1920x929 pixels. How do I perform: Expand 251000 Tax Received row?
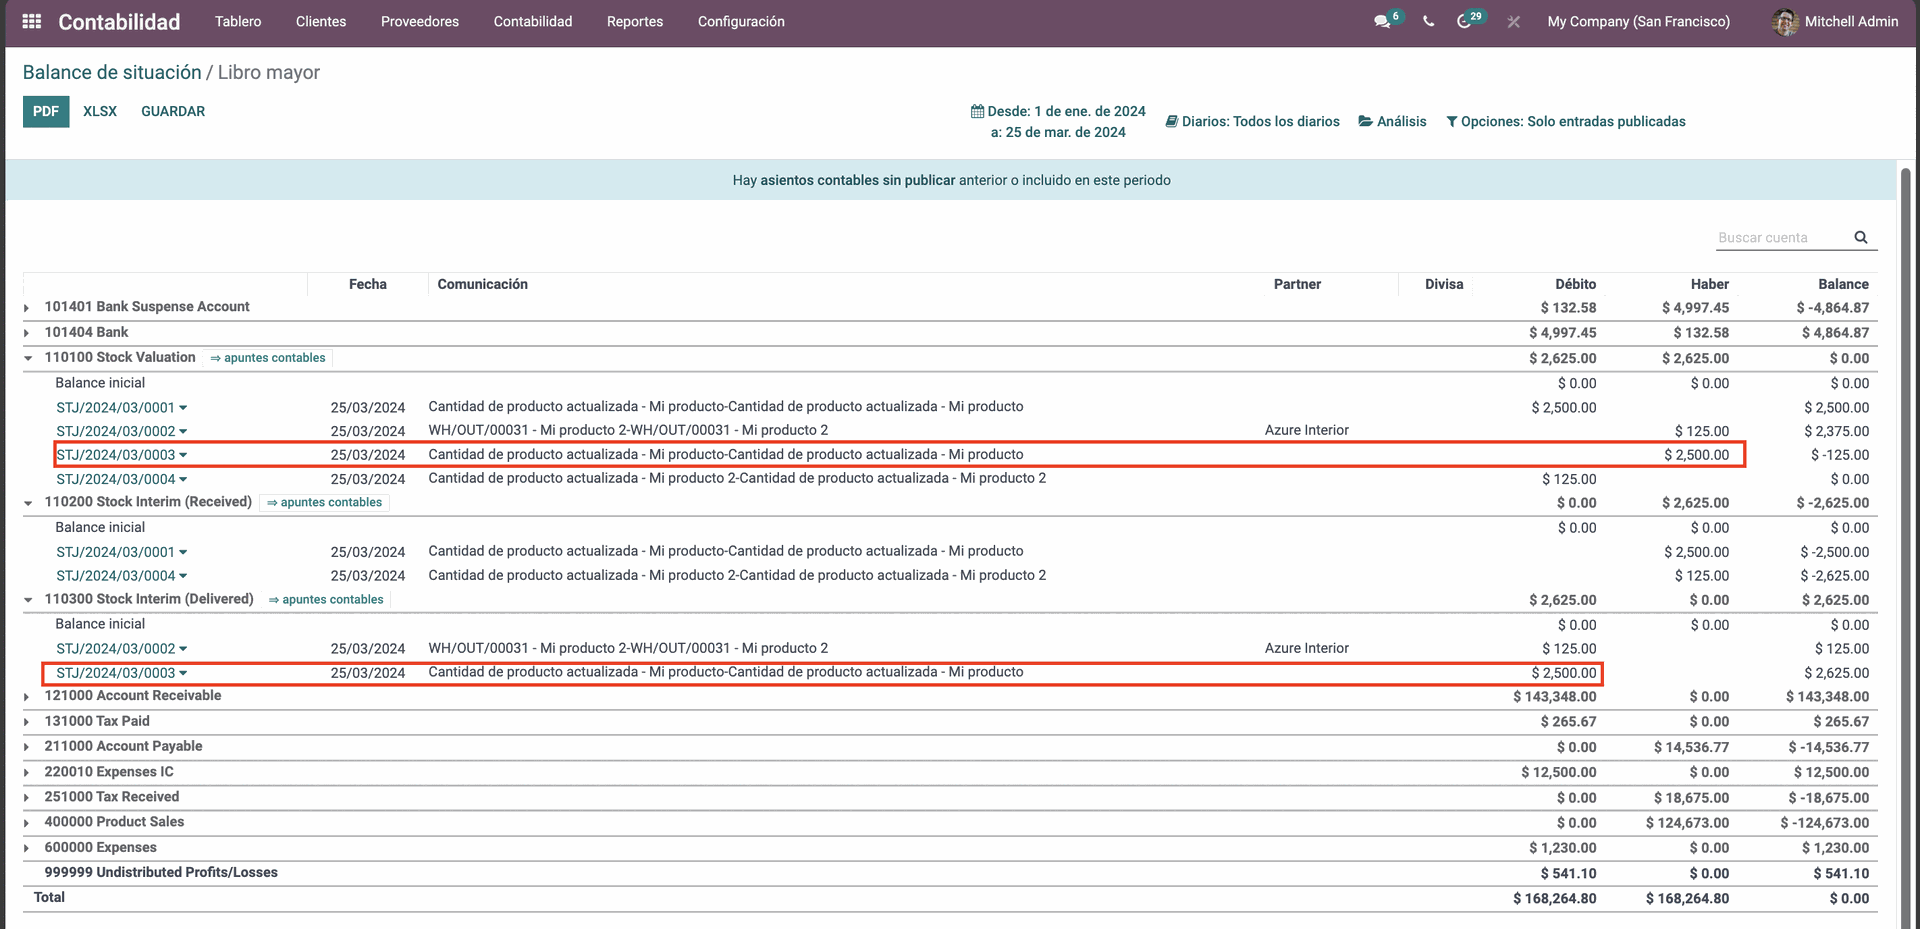point(27,797)
